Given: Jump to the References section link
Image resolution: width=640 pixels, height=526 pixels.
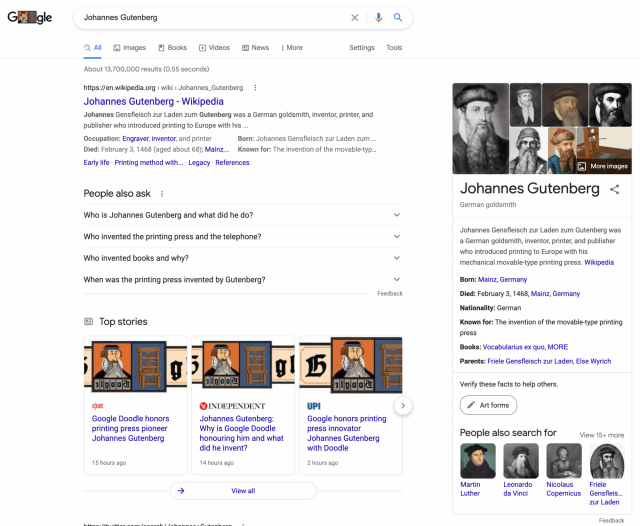Looking at the screenshot, I should [232, 162].
